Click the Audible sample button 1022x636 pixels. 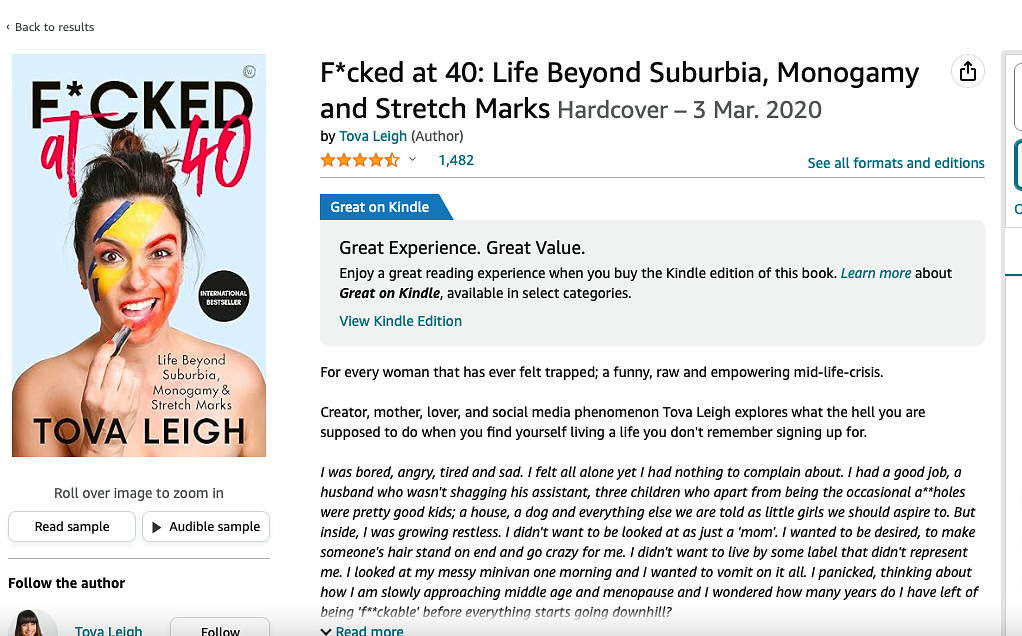tap(206, 527)
